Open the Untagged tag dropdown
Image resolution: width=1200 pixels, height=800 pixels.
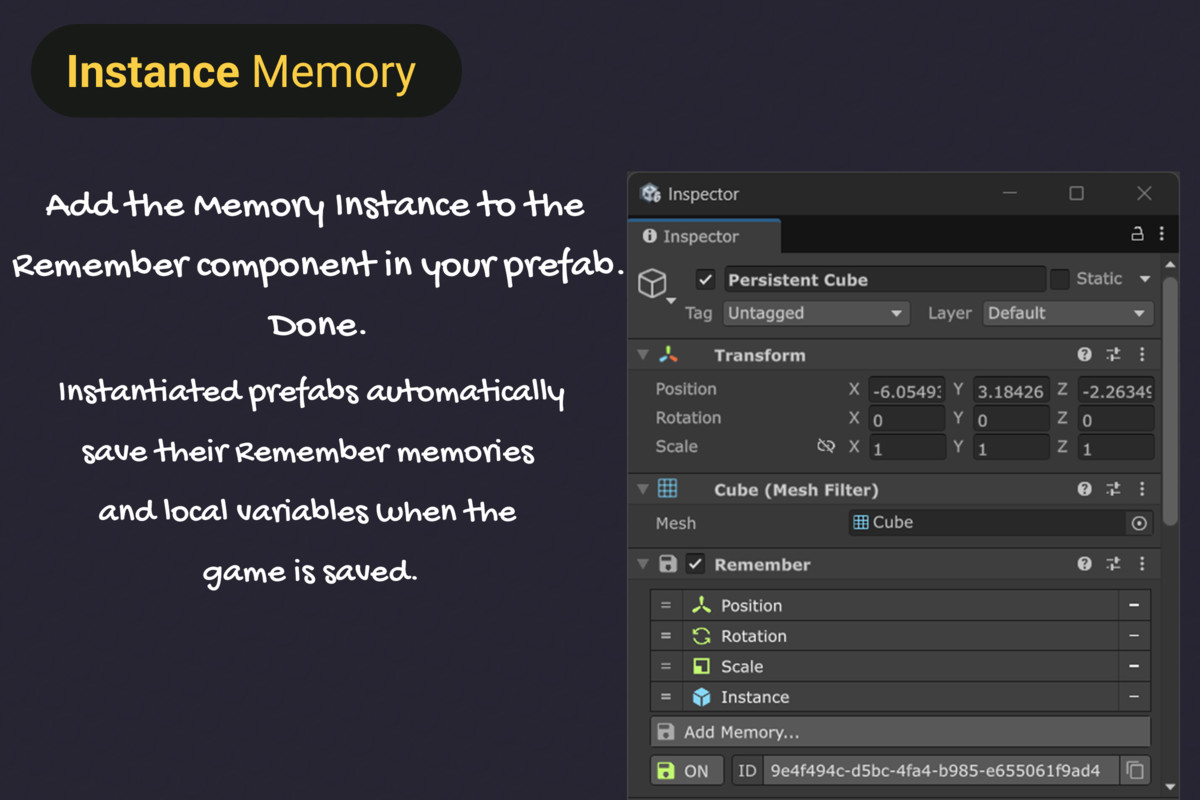(816, 313)
